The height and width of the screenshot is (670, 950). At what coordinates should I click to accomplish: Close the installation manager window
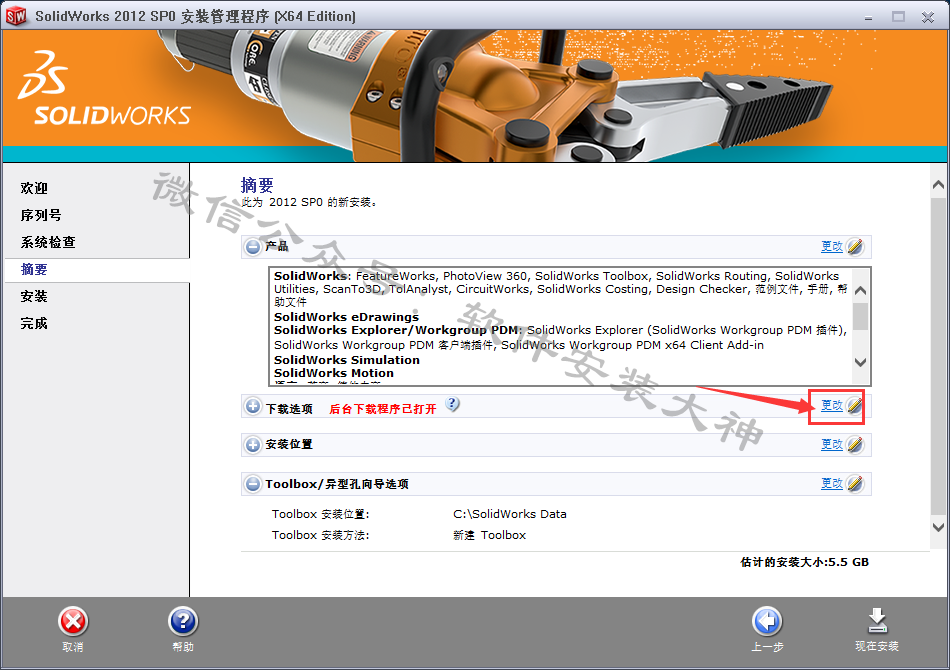(x=928, y=17)
